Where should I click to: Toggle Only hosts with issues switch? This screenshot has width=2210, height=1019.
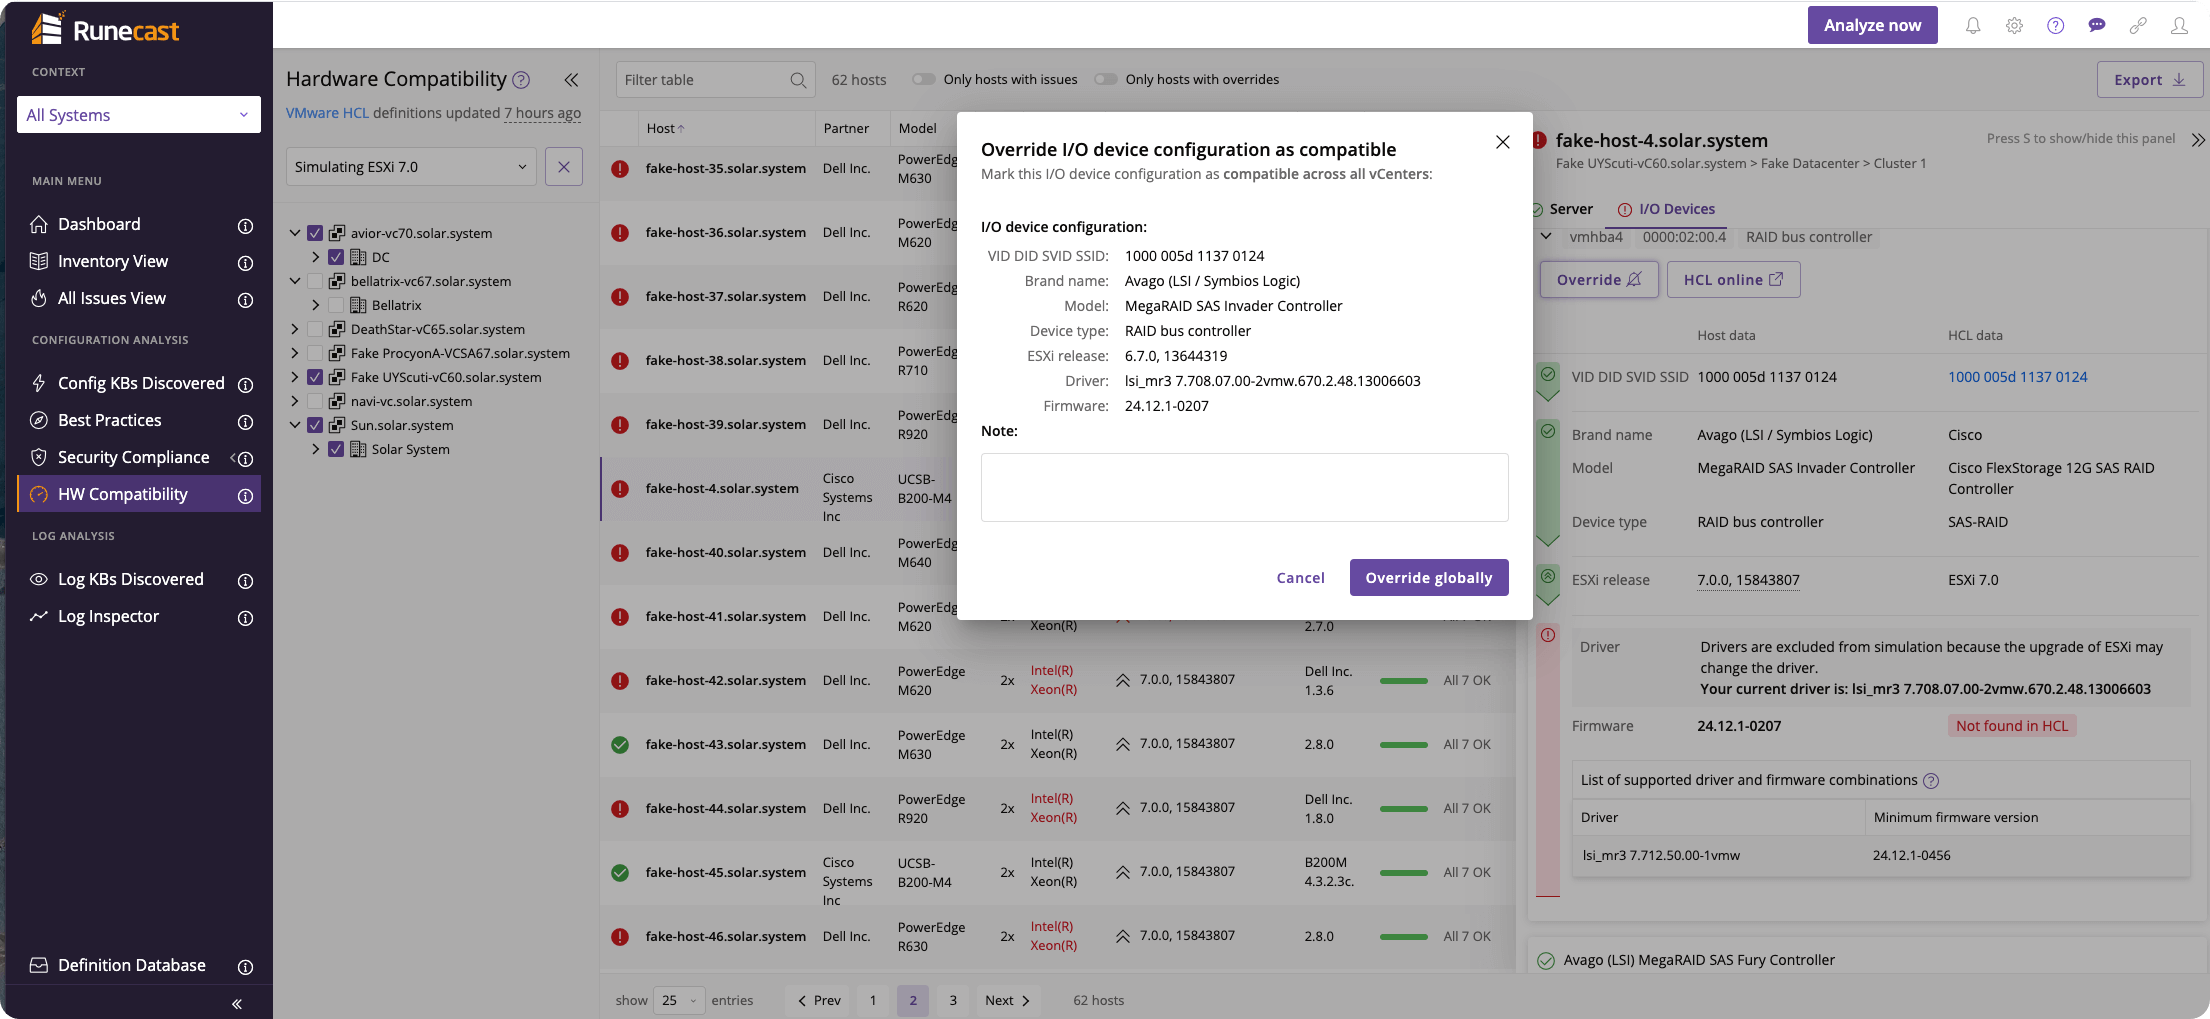(923, 79)
